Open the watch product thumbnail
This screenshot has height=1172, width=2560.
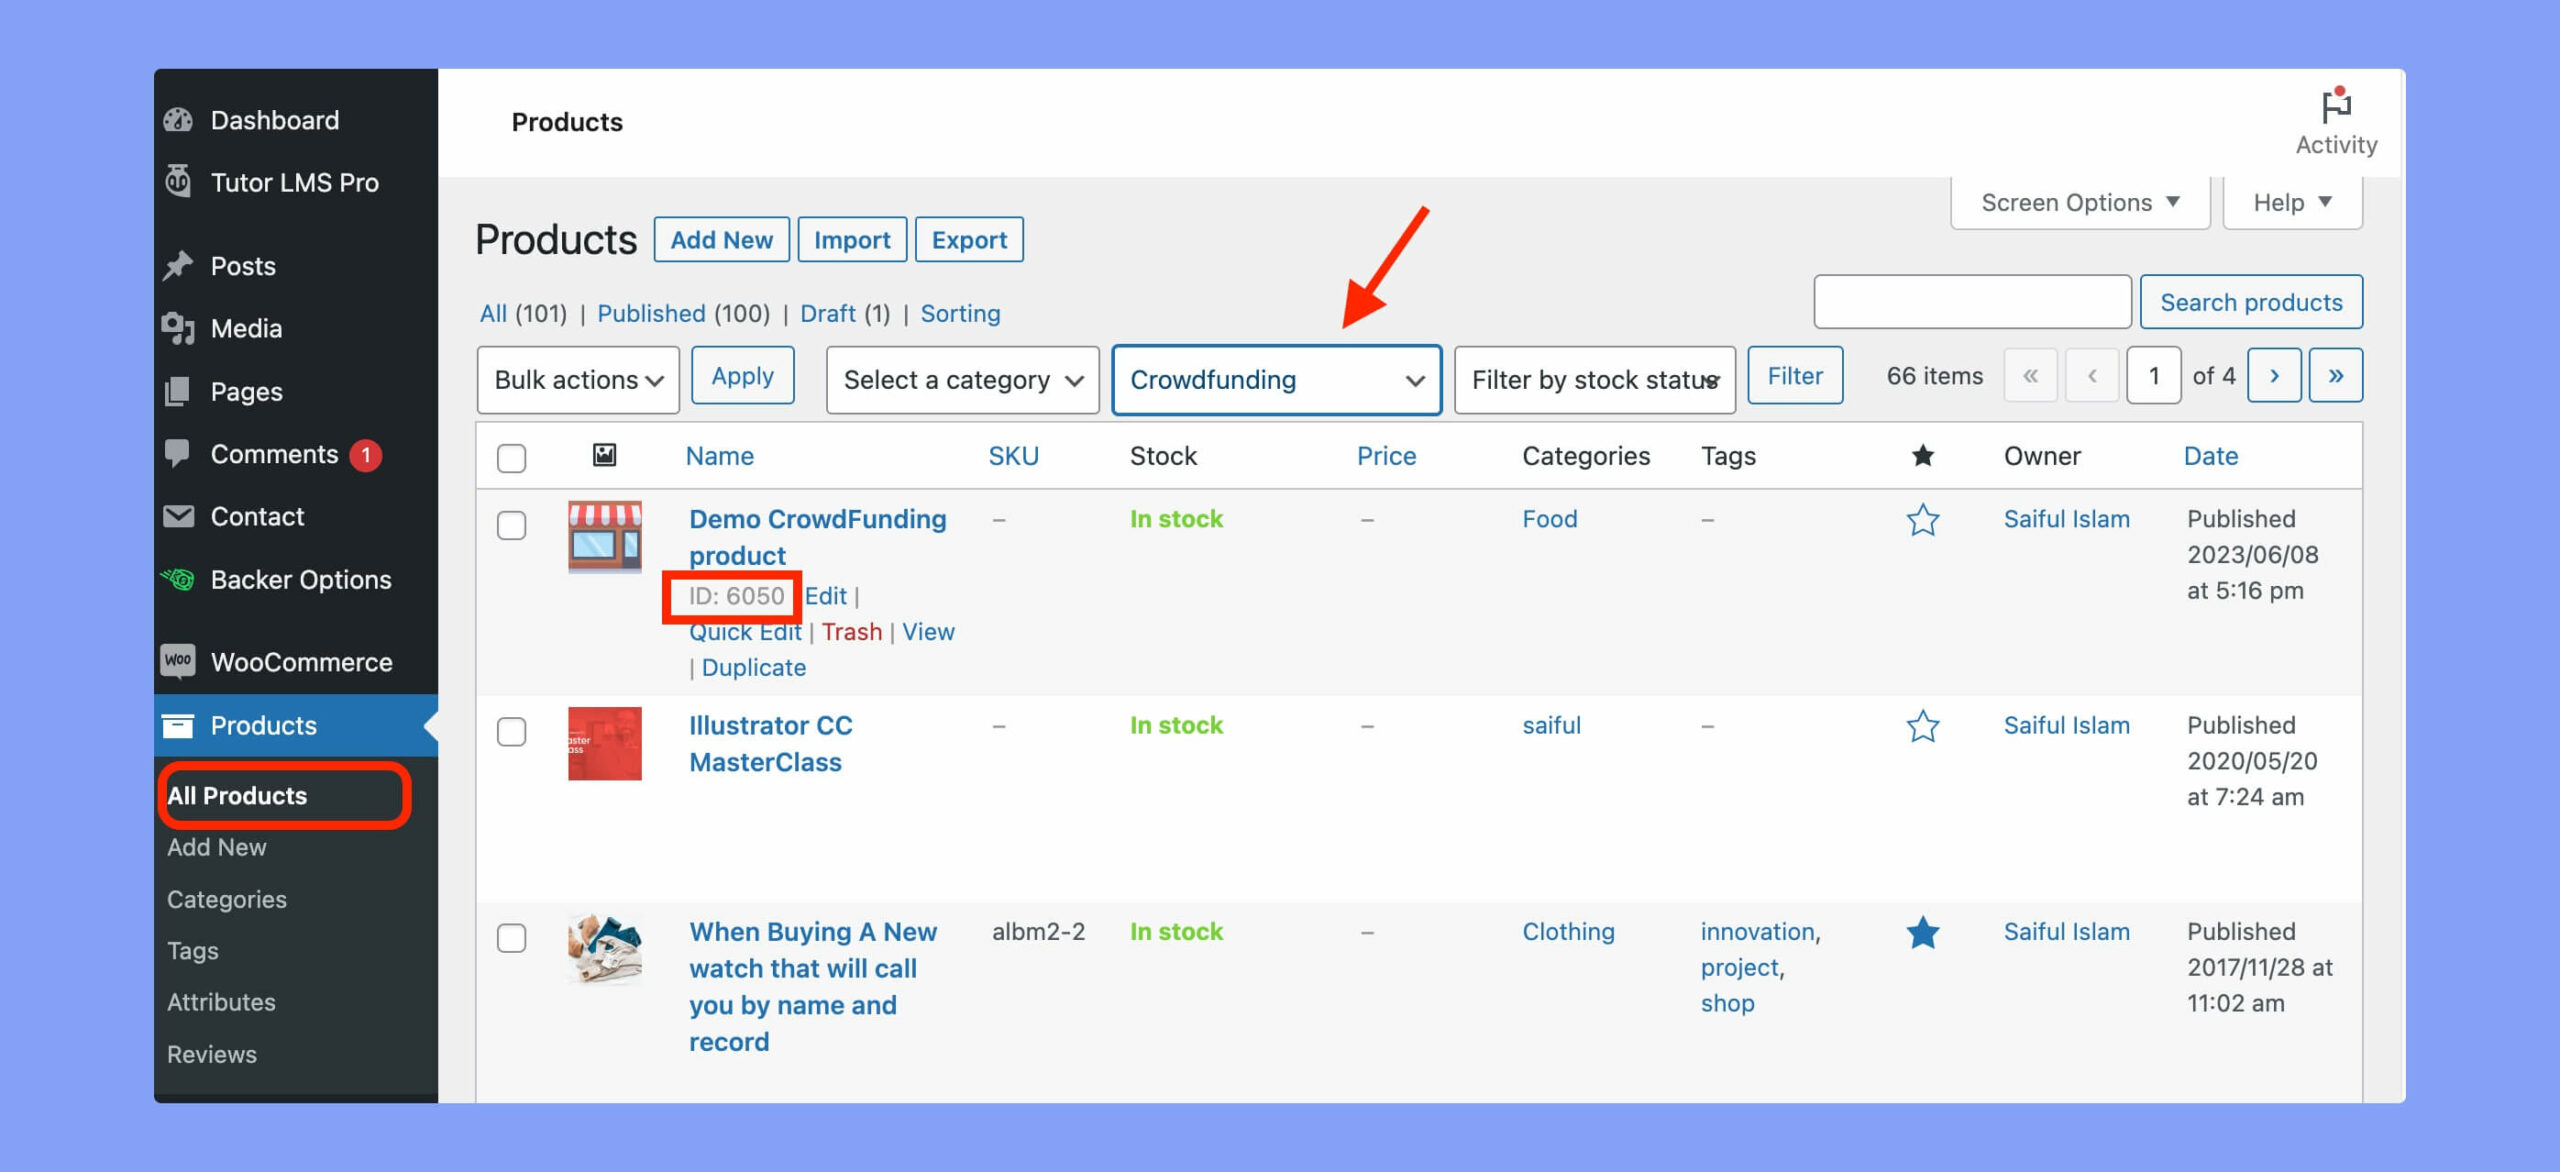pos(605,950)
